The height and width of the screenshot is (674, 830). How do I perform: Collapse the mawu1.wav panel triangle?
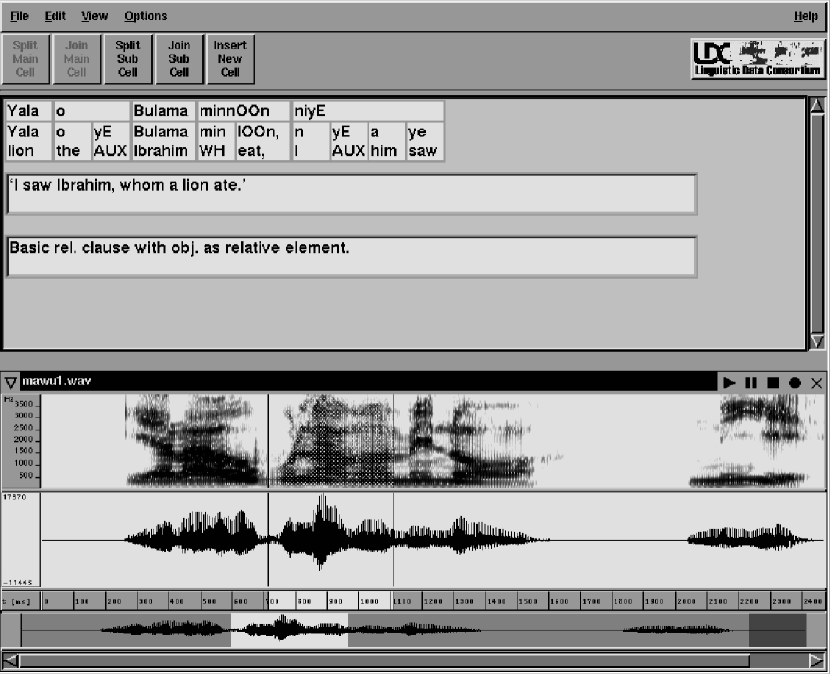(10, 382)
